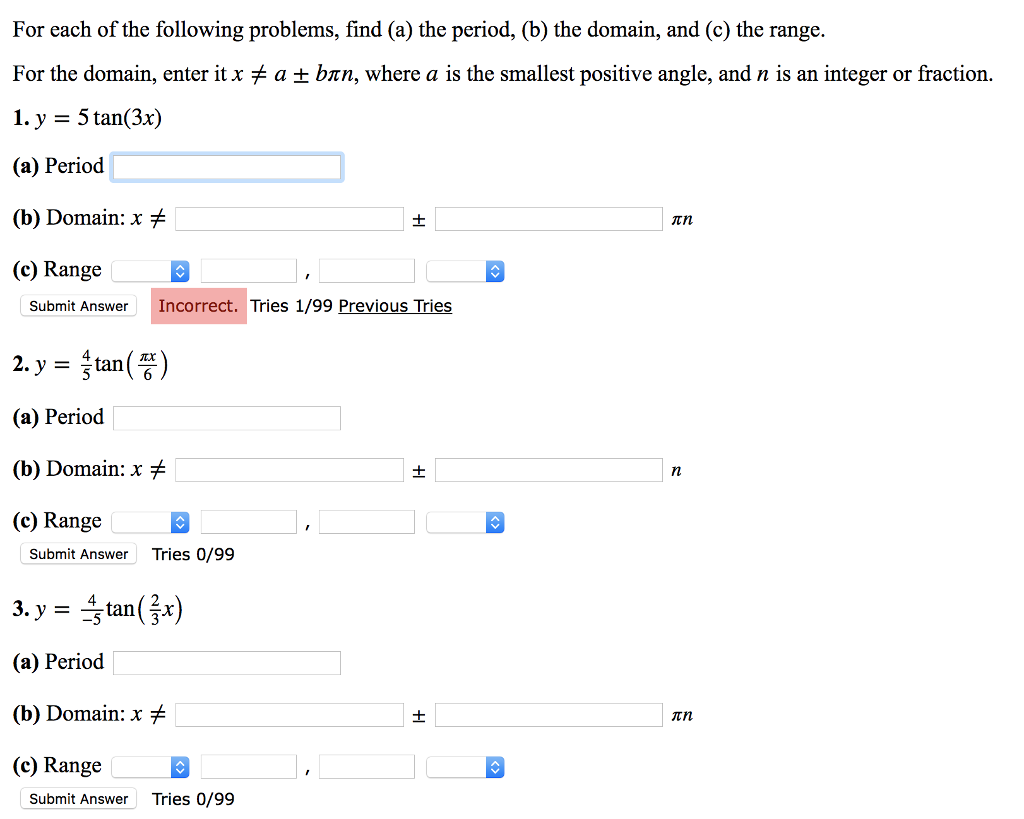Screen dimensions: 1024x819
Task: Submit the answer for problem 2
Action: tap(78, 553)
